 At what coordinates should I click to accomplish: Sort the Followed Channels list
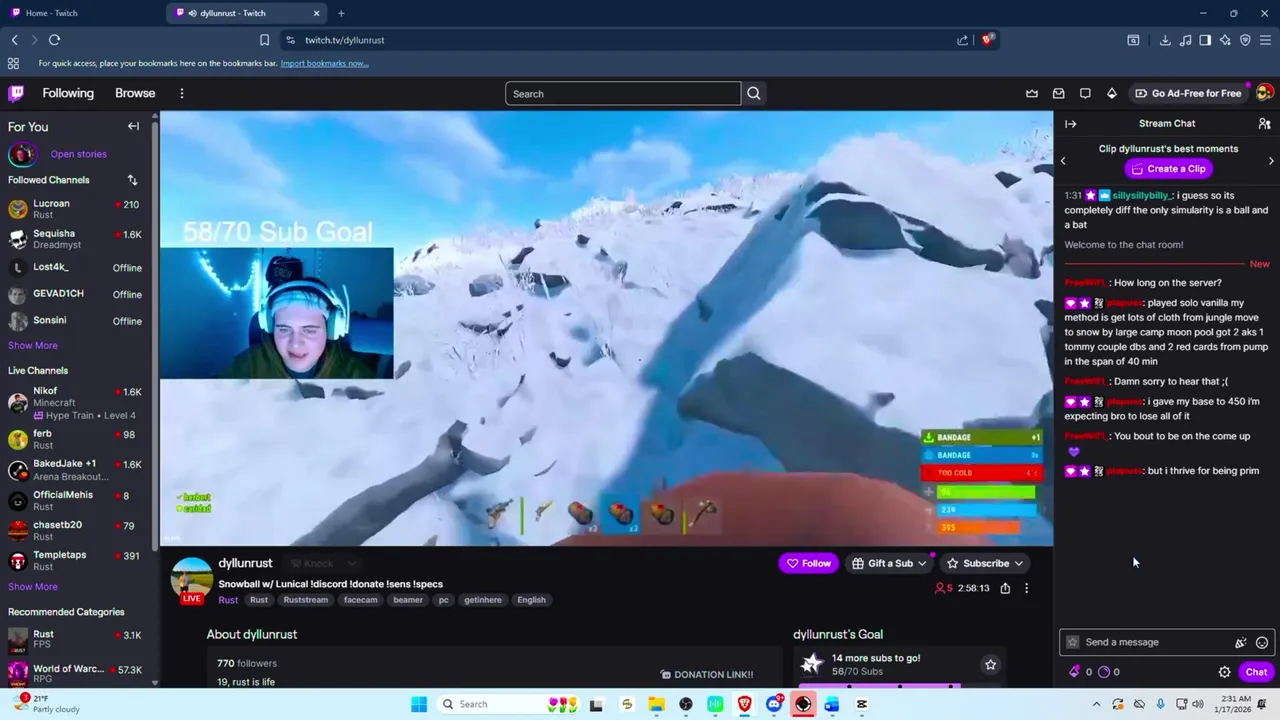click(132, 180)
